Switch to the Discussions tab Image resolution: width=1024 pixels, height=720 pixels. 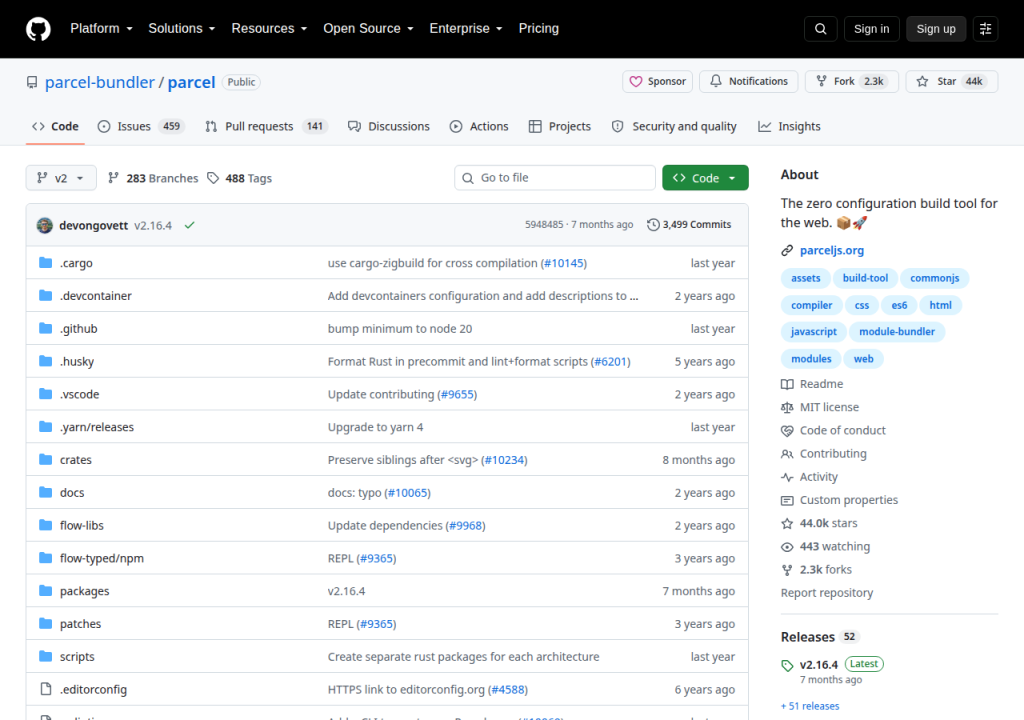click(389, 126)
